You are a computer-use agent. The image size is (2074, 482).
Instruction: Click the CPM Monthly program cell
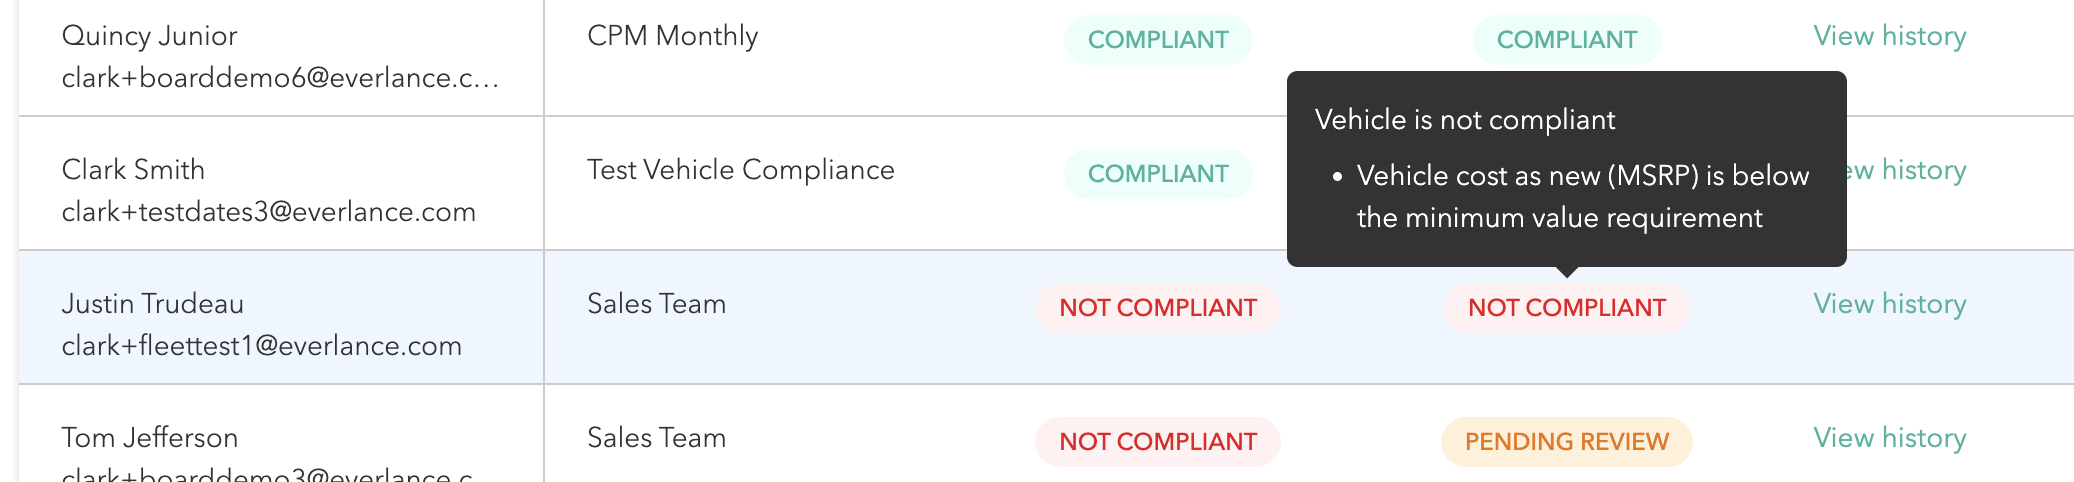[672, 36]
